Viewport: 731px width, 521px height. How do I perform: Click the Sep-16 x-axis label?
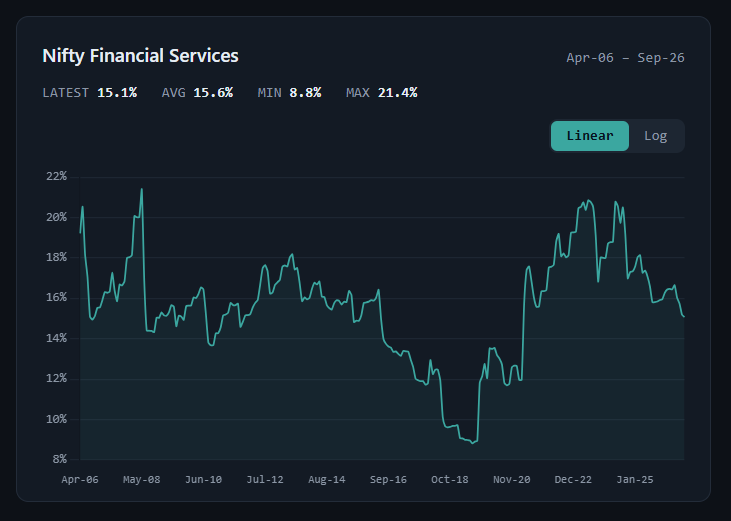(388, 480)
